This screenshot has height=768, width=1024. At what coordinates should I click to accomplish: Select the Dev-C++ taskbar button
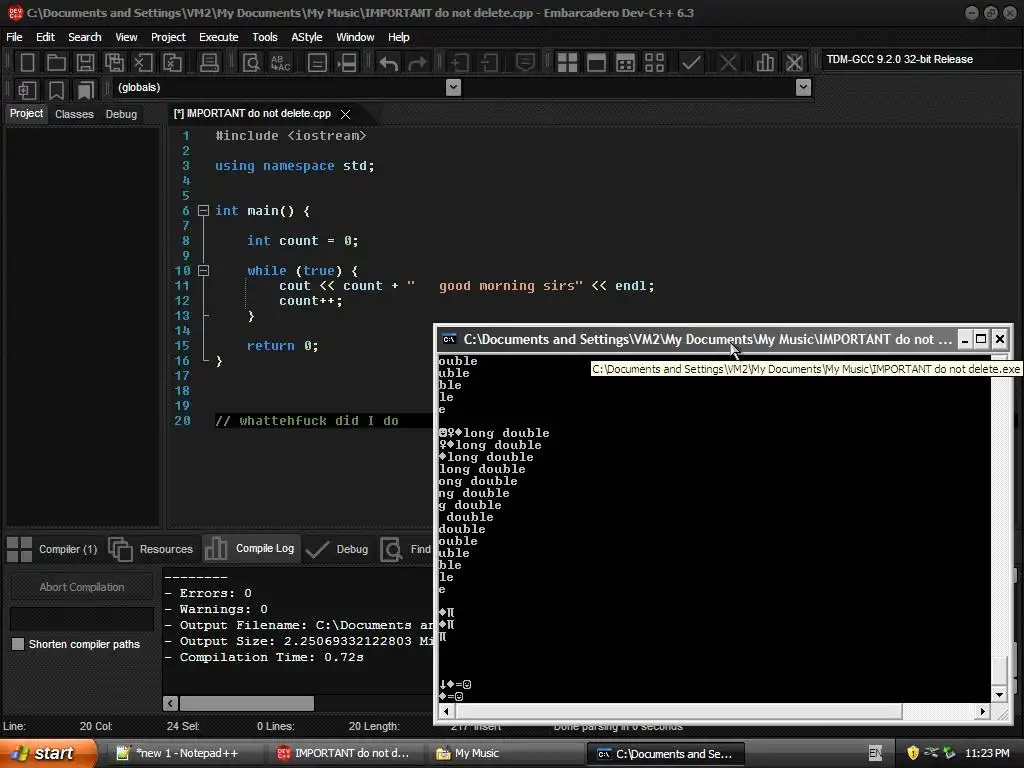coord(344,753)
